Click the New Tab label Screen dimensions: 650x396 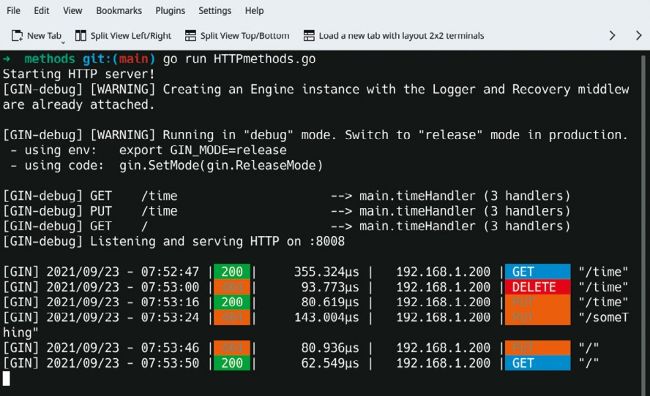pyautogui.click(x=44, y=36)
